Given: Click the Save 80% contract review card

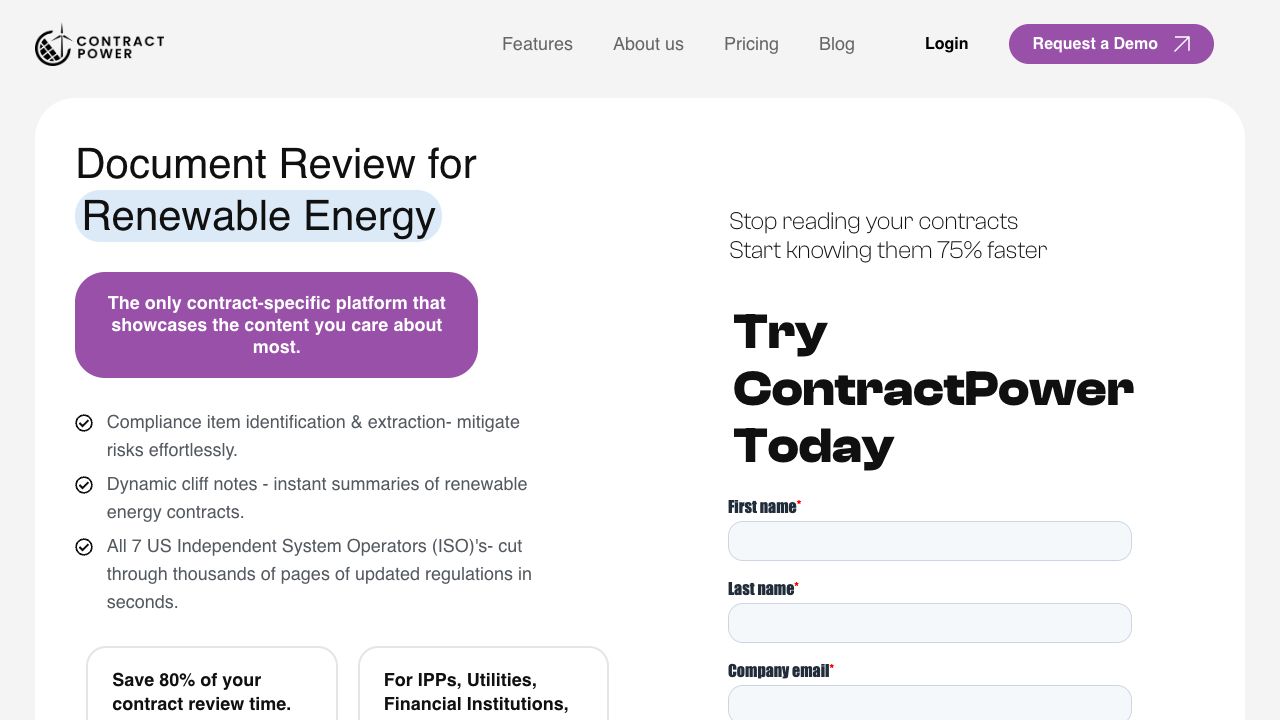Looking at the screenshot, I should (x=212, y=686).
